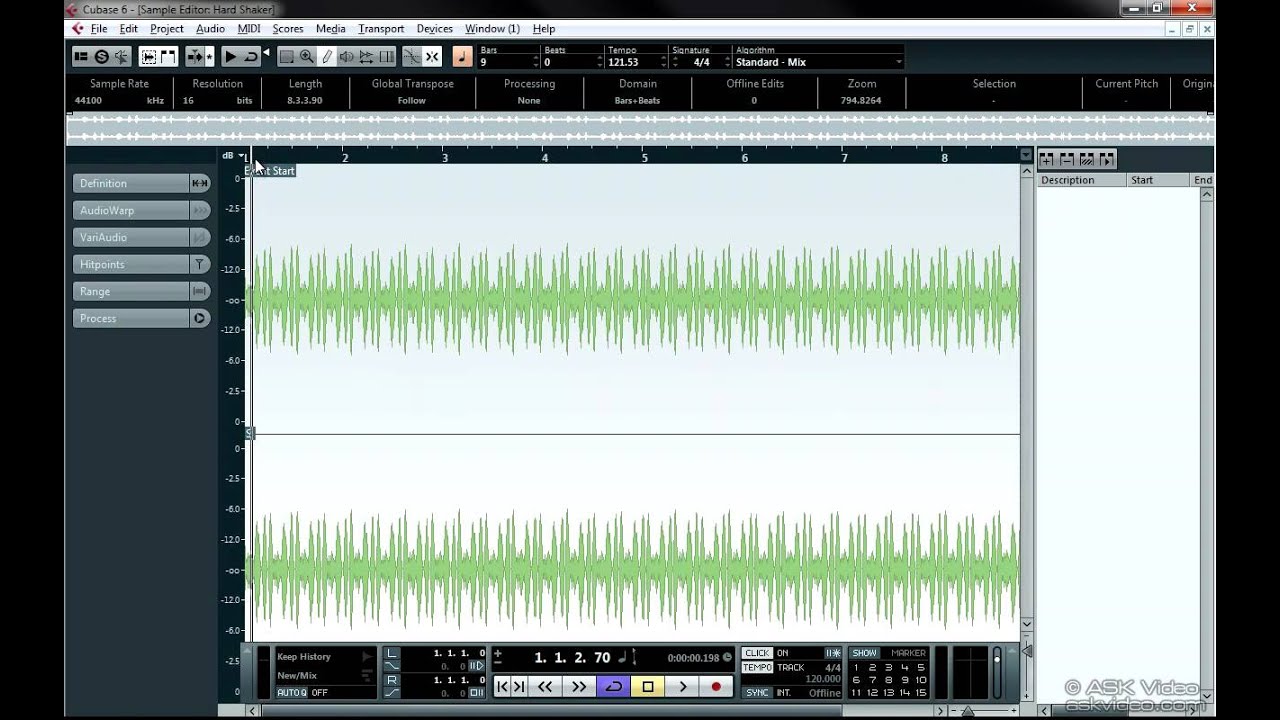Click the Range tab's range icon
The image size is (1280, 720).
tap(200, 291)
